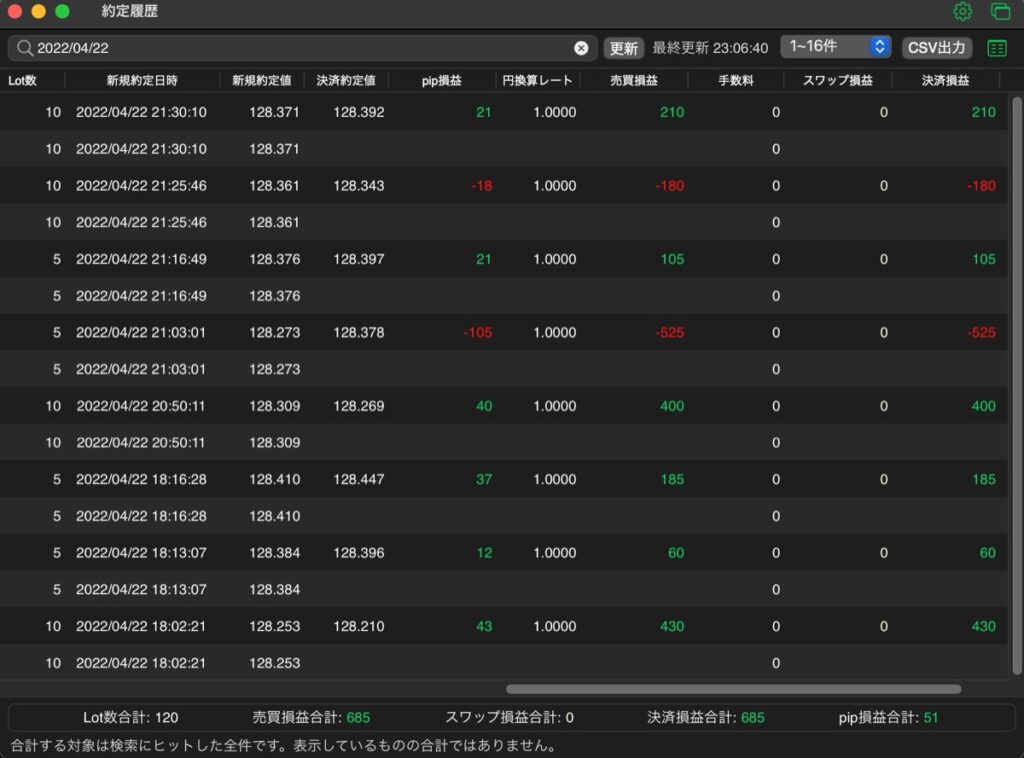Open the 1~16件 page range dropdown
Screen dimensions: 1024x758
coord(835,46)
